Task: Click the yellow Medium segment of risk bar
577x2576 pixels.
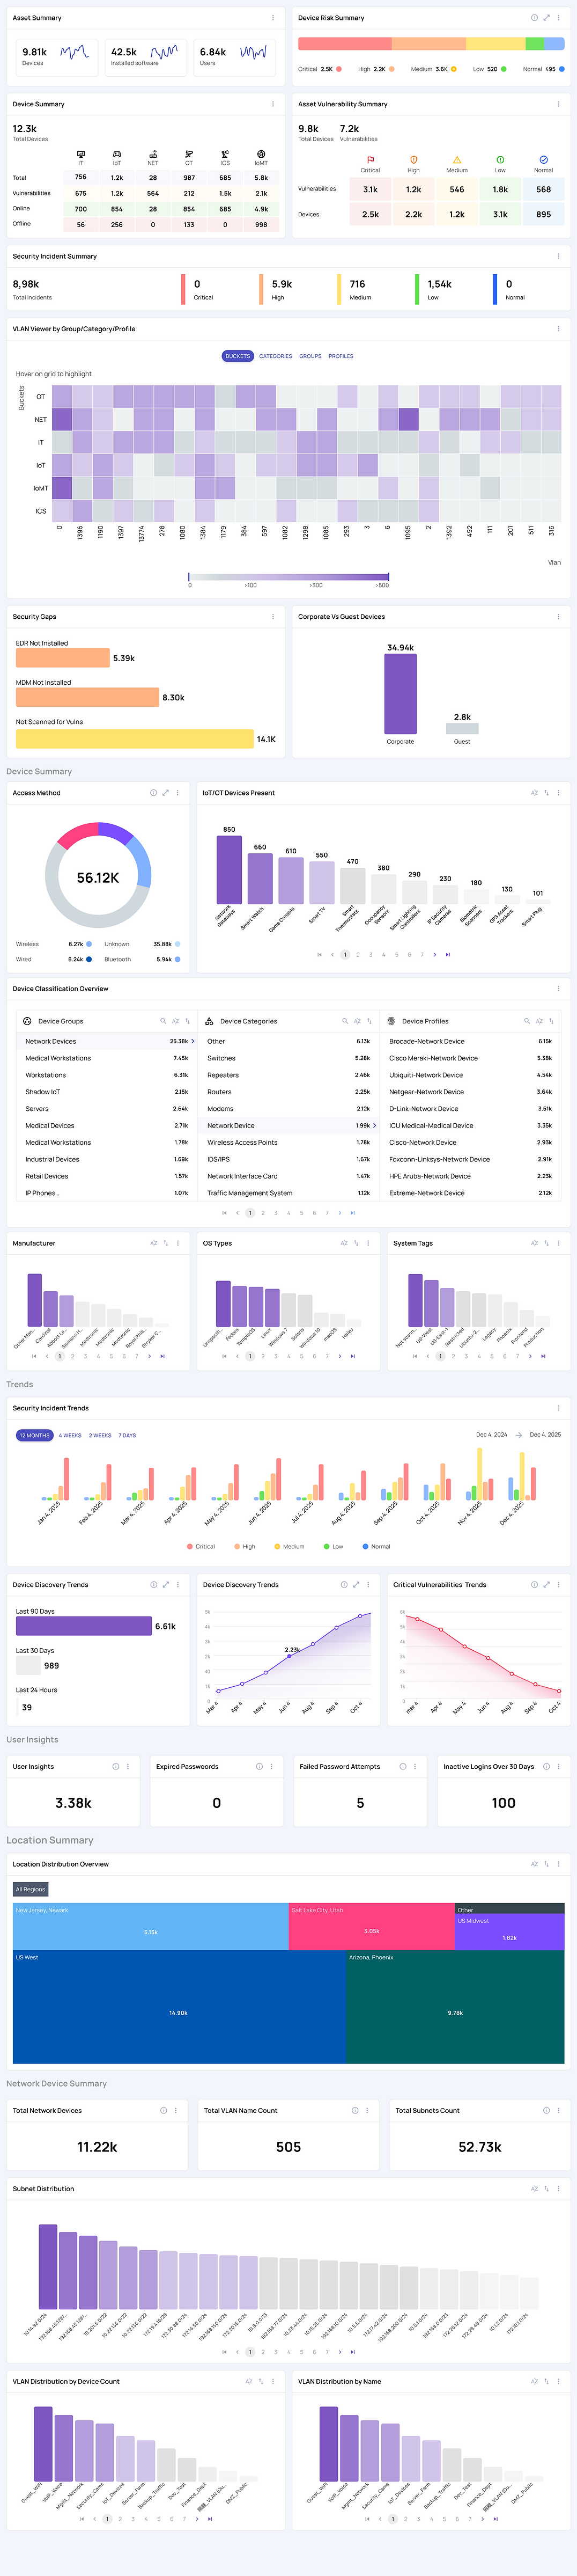Action: [496, 44]
